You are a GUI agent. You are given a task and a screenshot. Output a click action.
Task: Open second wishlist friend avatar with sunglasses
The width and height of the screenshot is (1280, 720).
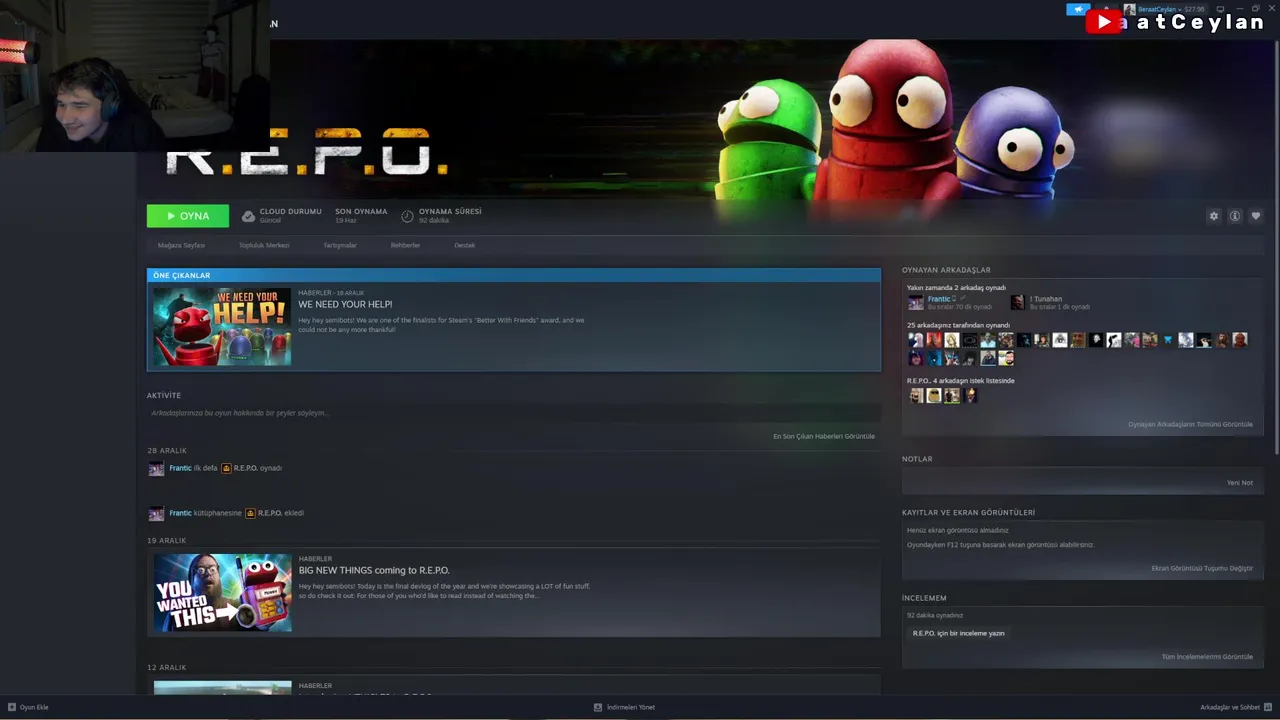934,396
